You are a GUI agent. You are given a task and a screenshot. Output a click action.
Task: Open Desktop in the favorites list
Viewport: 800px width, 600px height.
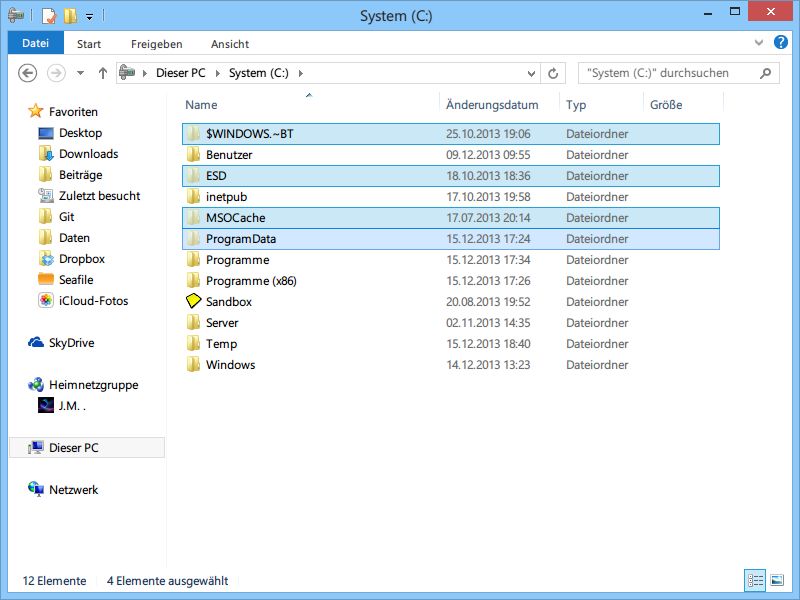tap(80, 133)
